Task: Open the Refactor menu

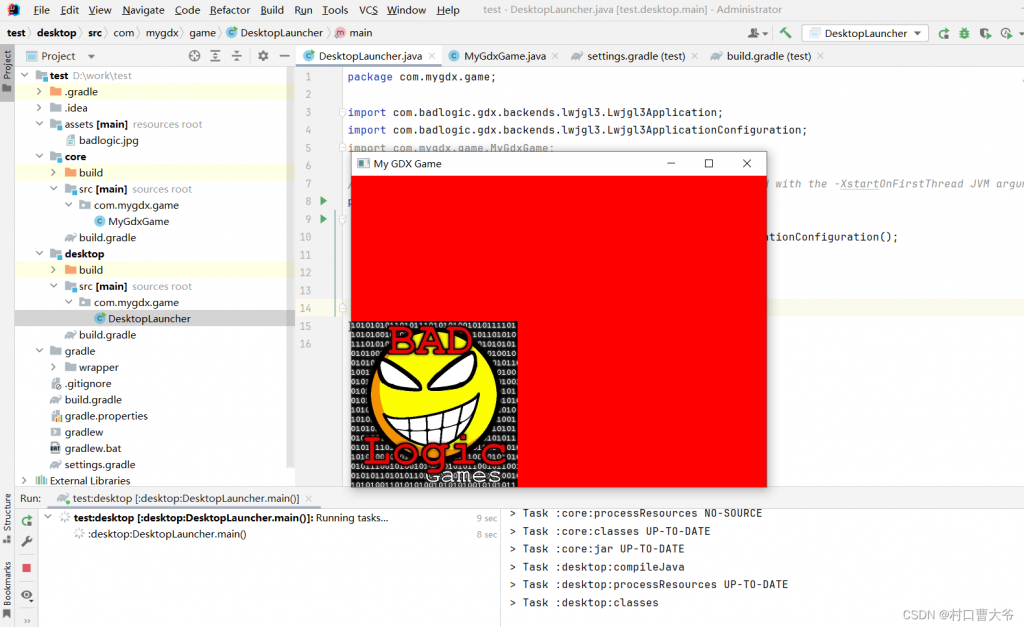Action: tap(230, 10)
